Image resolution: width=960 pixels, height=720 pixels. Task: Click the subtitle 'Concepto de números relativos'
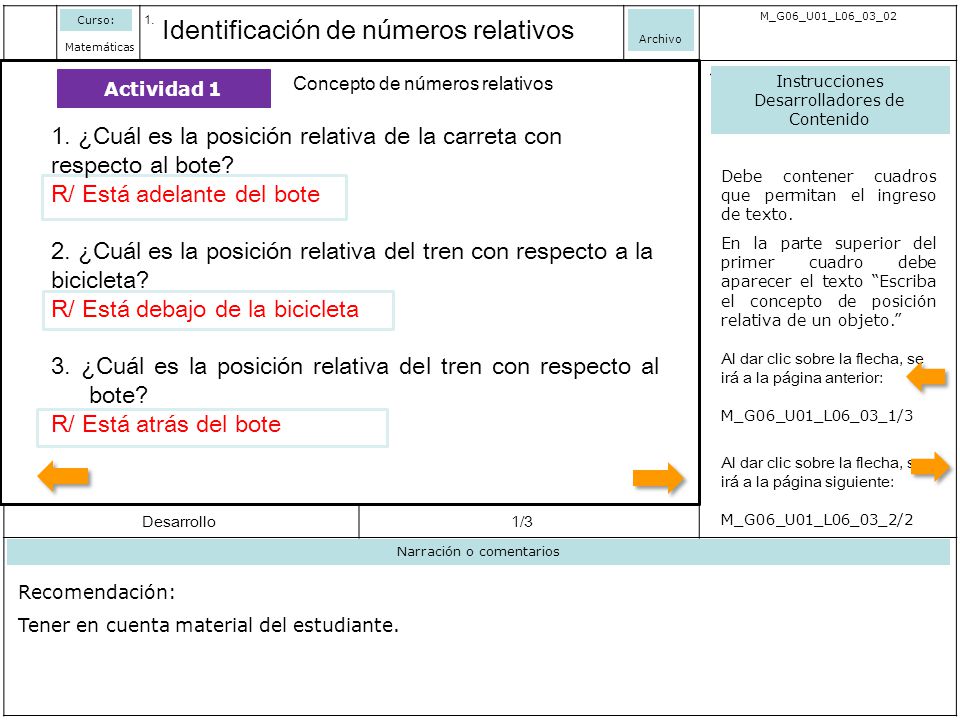[422, 84]
